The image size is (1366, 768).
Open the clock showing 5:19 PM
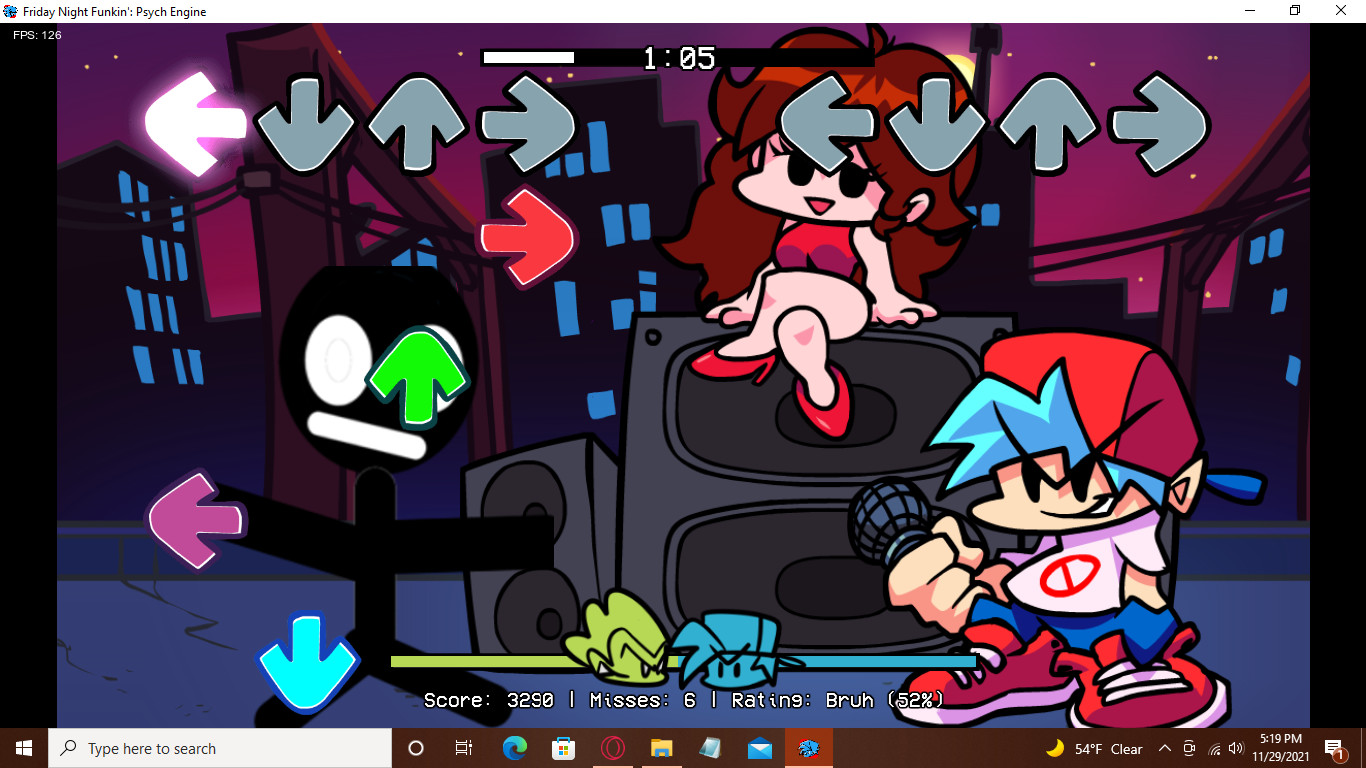pyautogui.click(x=1279, y=748)
